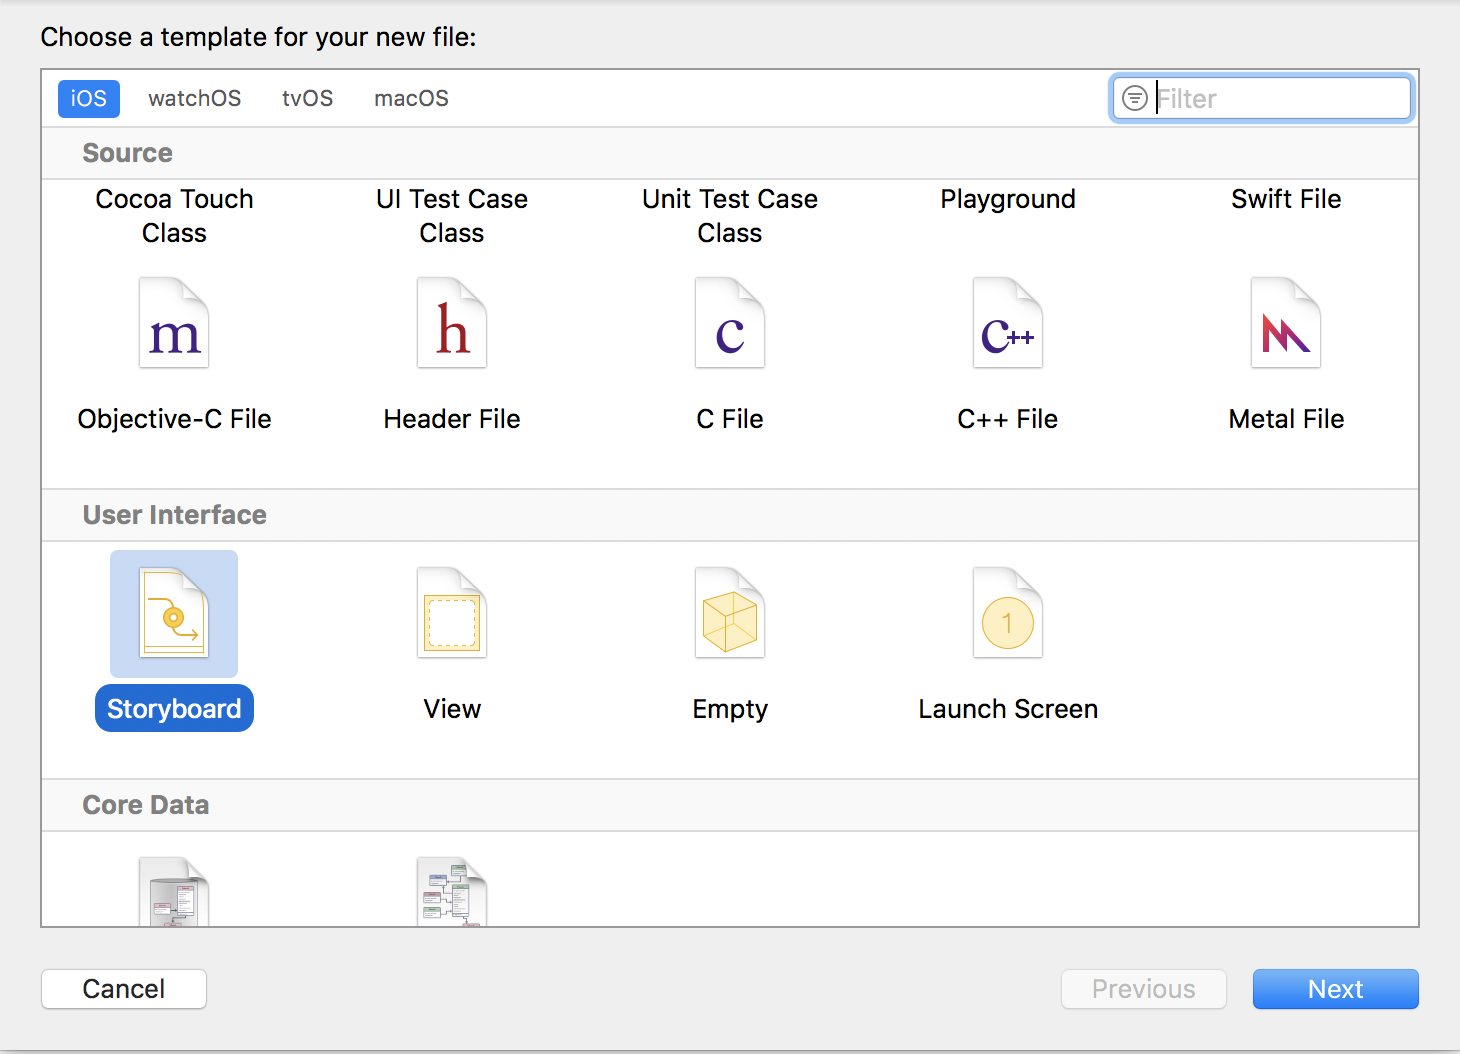This screenshot has width=1460, height=1054.
Task: Select the second Core Data template icon
Action: coord(452,891)
